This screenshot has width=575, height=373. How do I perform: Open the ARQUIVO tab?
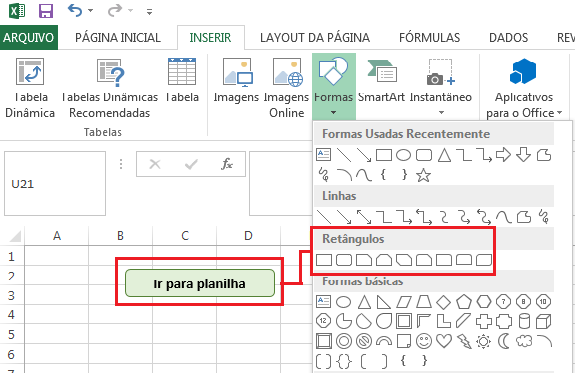tap(29, 37)
